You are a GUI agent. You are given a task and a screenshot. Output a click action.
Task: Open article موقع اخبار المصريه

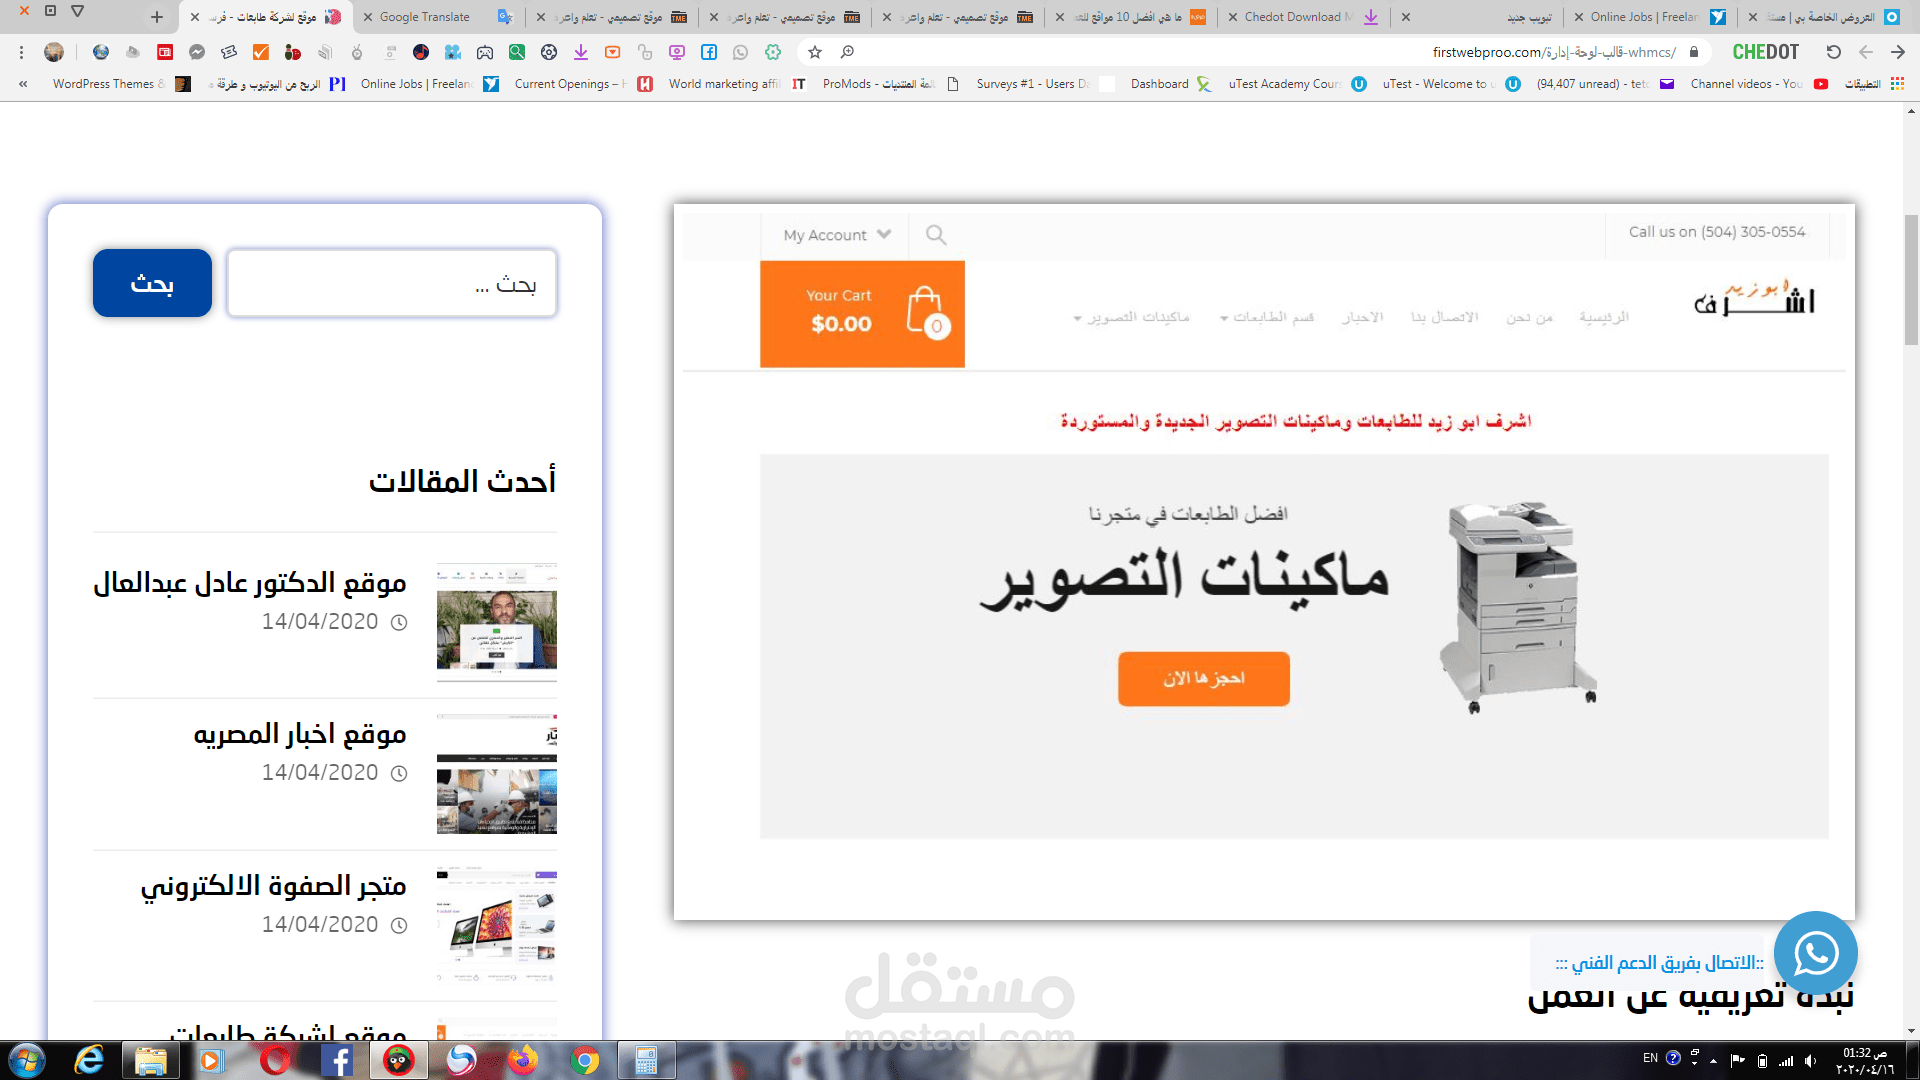click(x=300, y=734)
